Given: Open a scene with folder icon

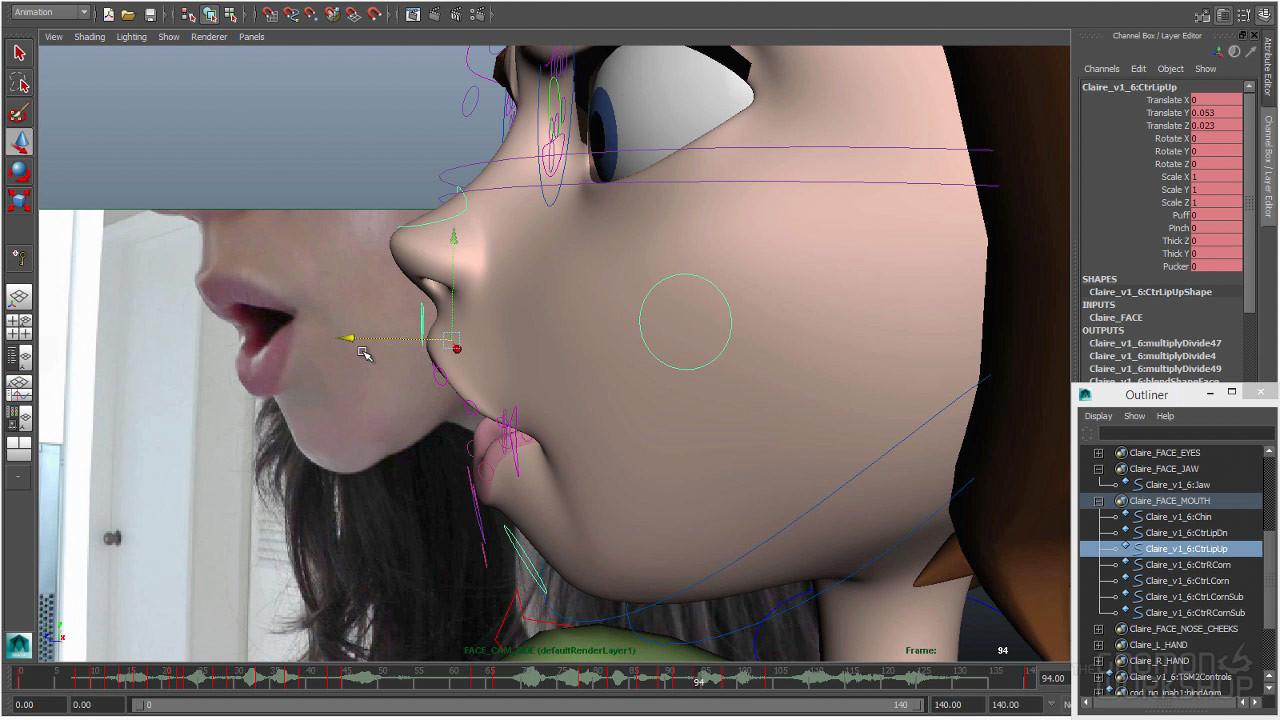Looking at the screenshot, I should (x=128, y=14).
